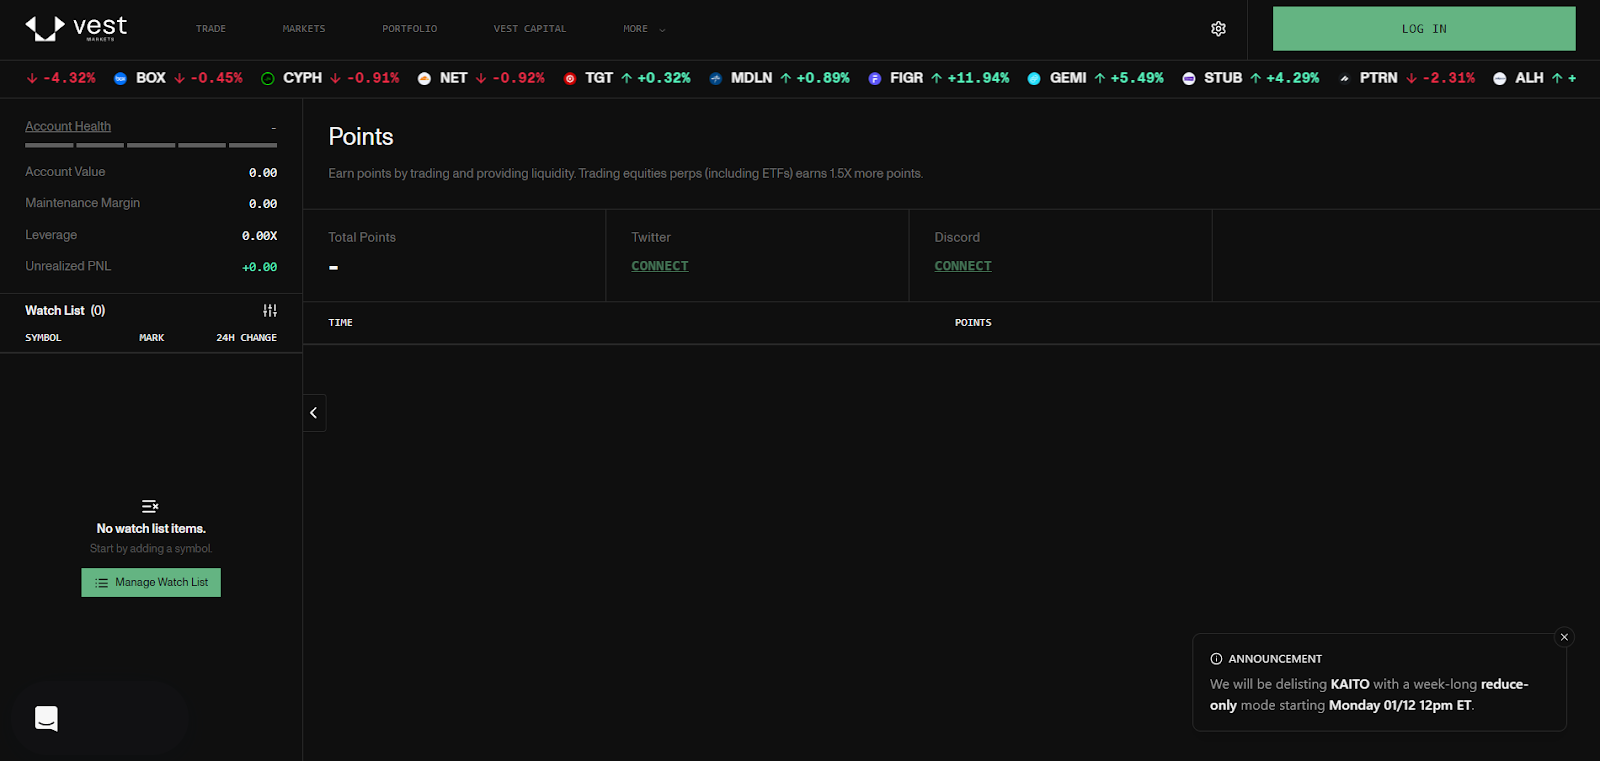The width and height of the screenshot is (1600, 761).
Task: Click the PTRN ticker coin icon
Action: point(1344,79)
